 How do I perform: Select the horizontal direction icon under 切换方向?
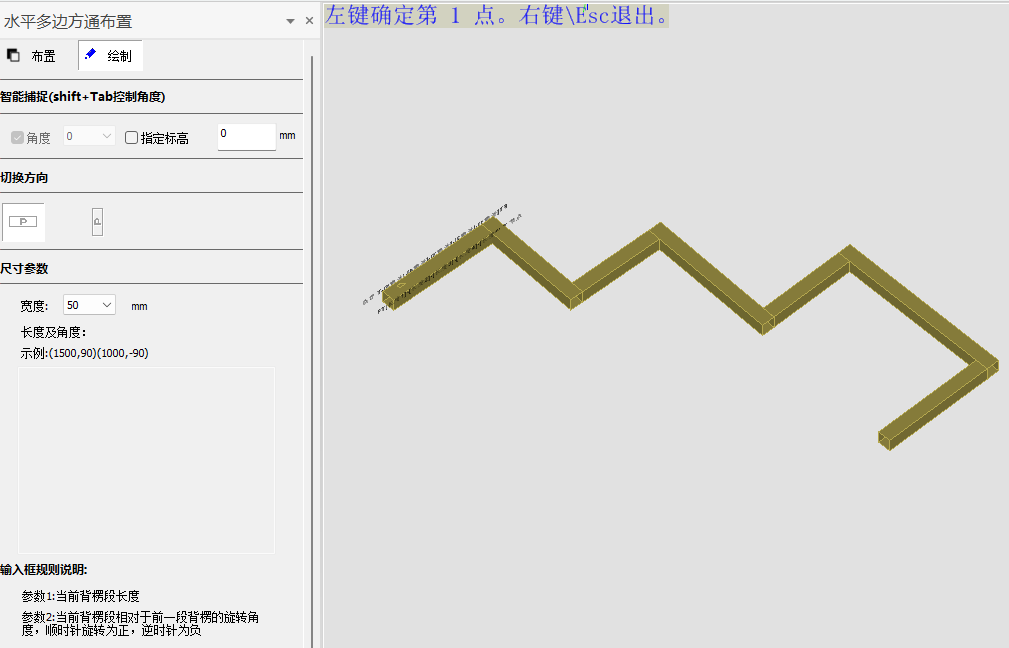tap(23, 221)
